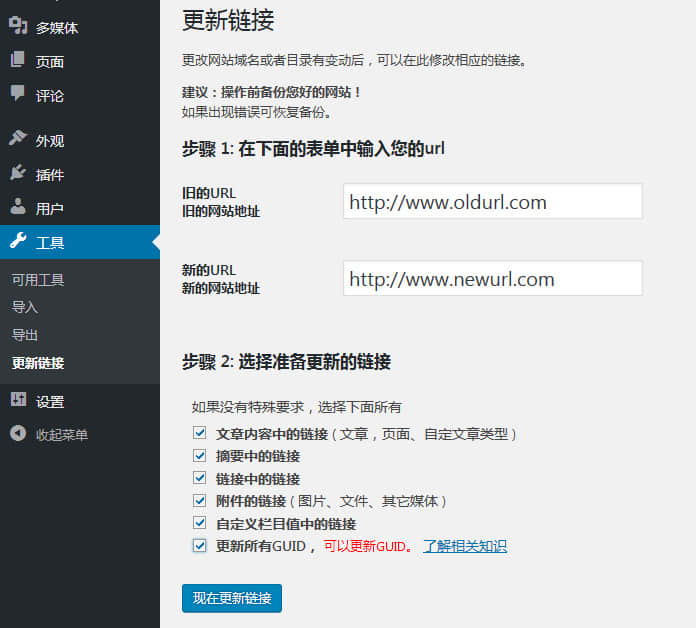The width and height of the screenshot is (696, 628).
Task: Go to 导出 submenu
Action: tap(25, 335)
